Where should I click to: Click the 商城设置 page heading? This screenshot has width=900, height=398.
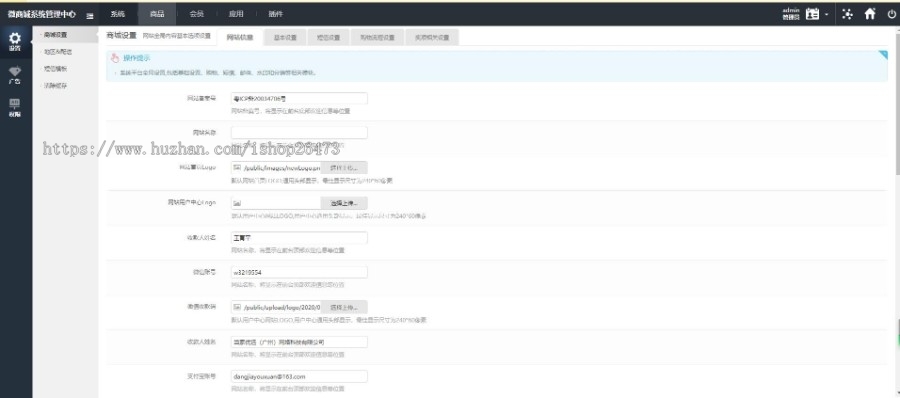[x=122, y=36]
